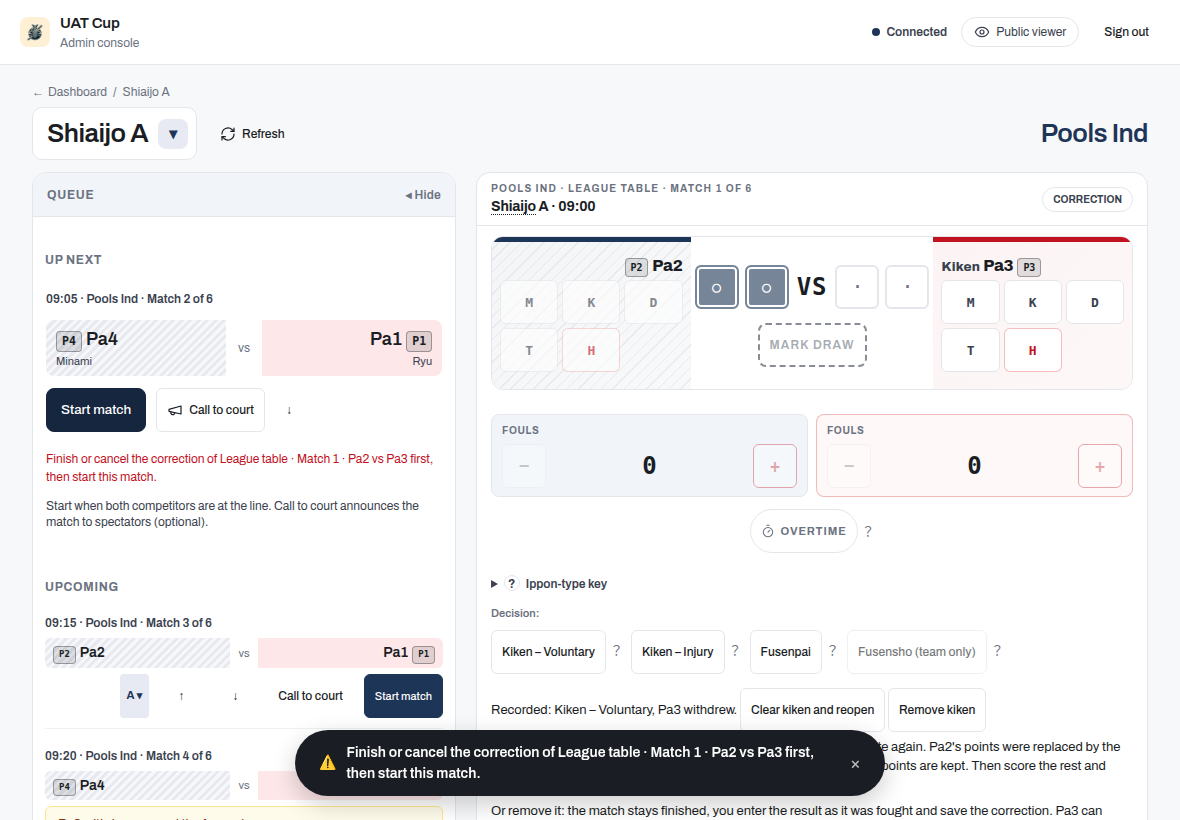
Task: Click the UAT Cup logo icon
Action: pos(35,32)
